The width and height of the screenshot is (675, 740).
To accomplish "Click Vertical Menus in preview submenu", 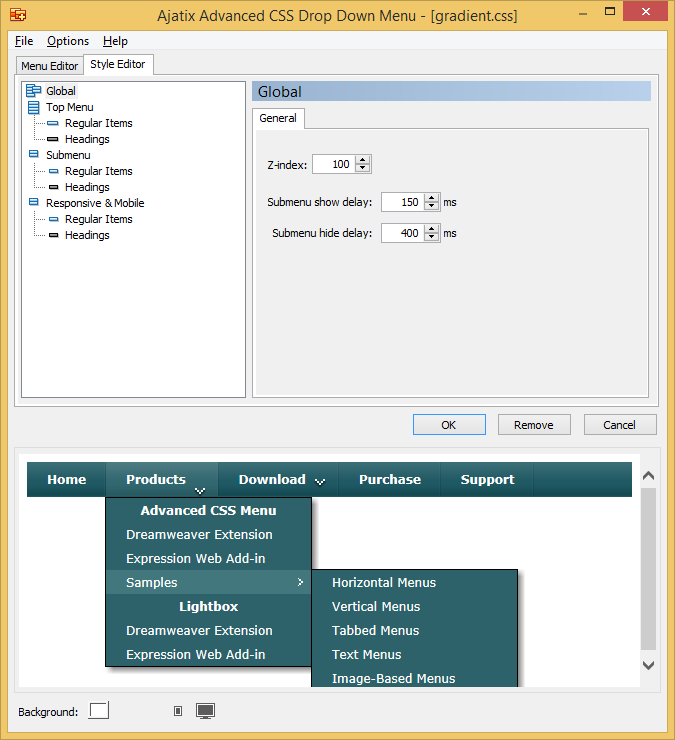I will pyautogui.click(x=414, y=606).
